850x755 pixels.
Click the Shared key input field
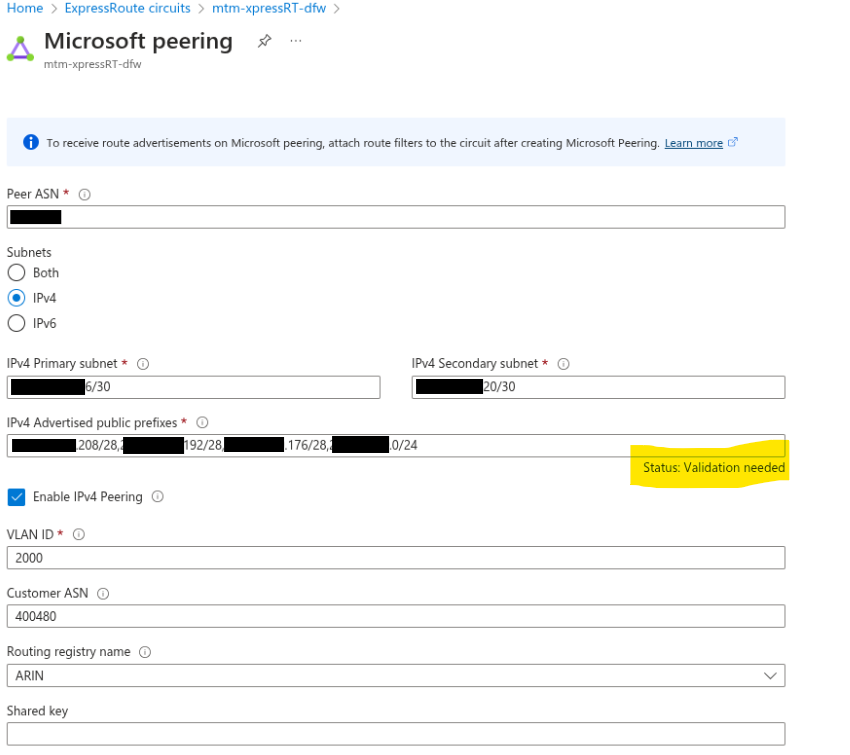396,734
